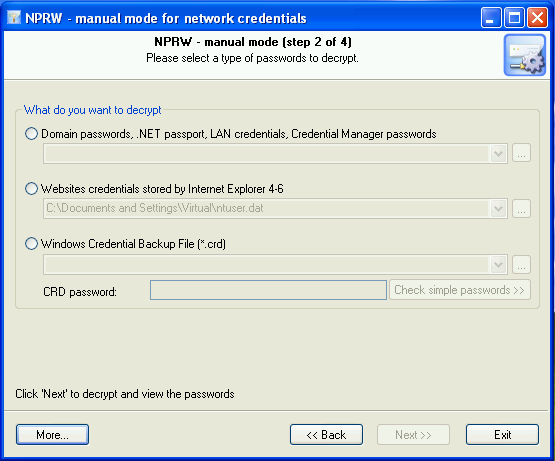Click the Next >> button
This screenshot has height=461, width=555.
(413, 434)
